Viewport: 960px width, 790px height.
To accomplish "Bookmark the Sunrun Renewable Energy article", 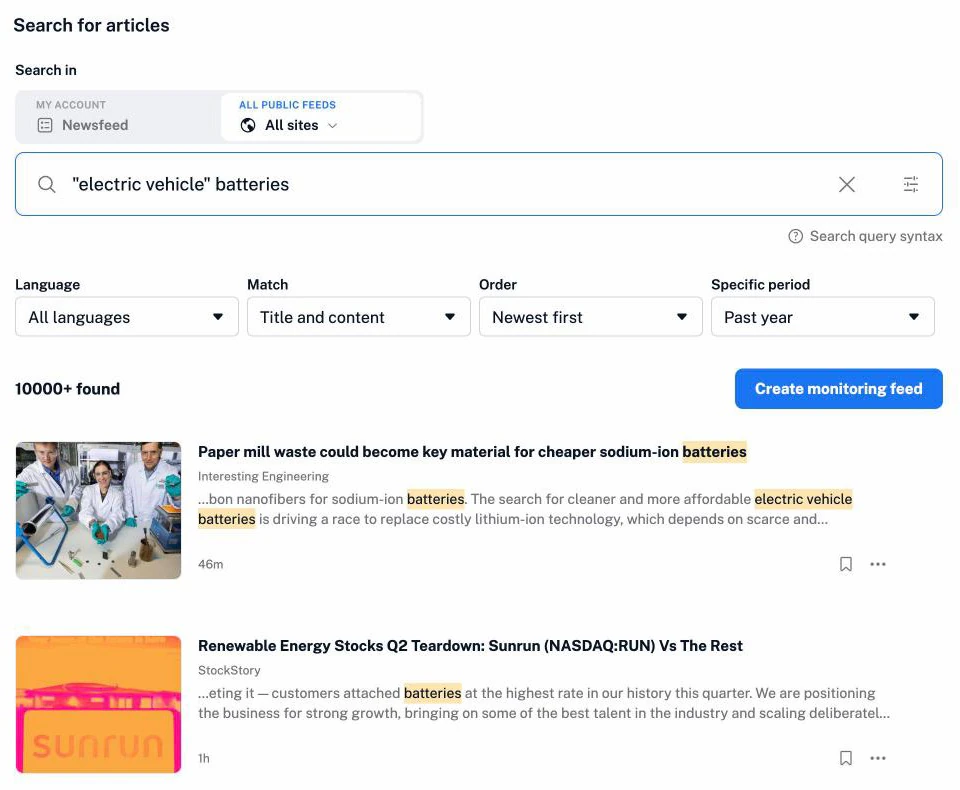I will [x=846, y=758].
